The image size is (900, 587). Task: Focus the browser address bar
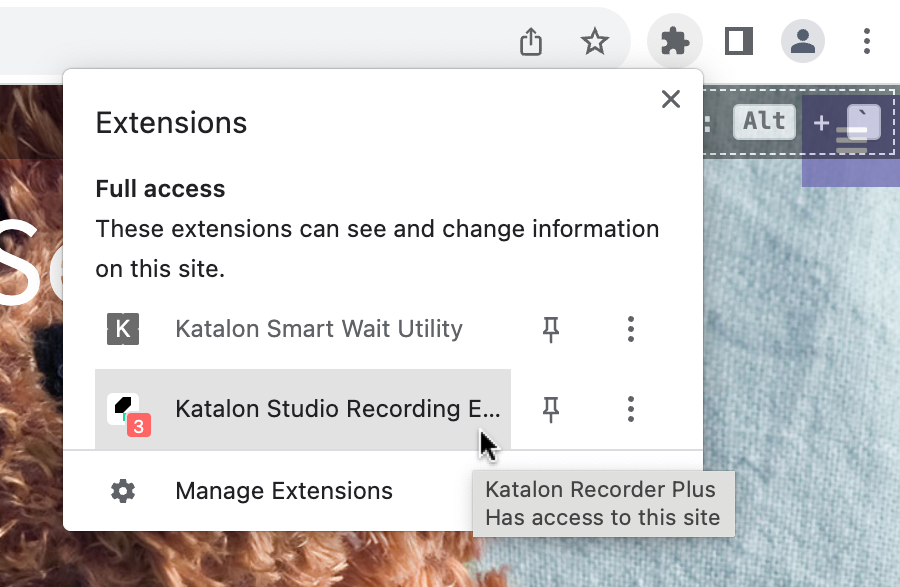tap(250, 41)
